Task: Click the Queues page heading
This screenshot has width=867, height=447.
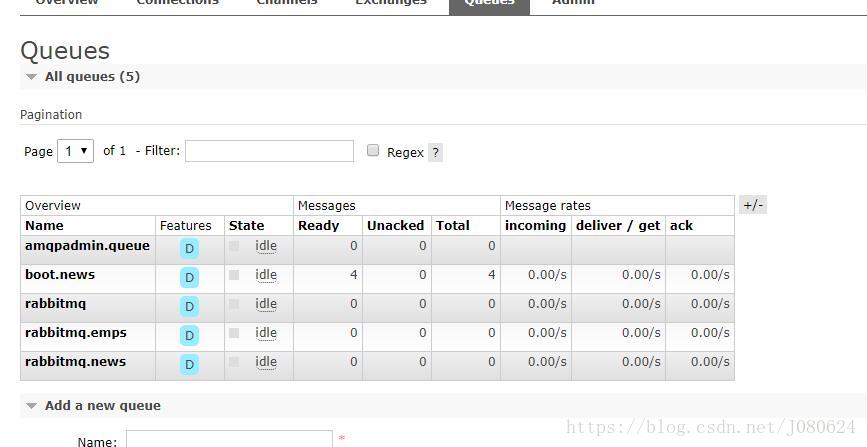Action: pyautogui.click(x=65, y=51)
